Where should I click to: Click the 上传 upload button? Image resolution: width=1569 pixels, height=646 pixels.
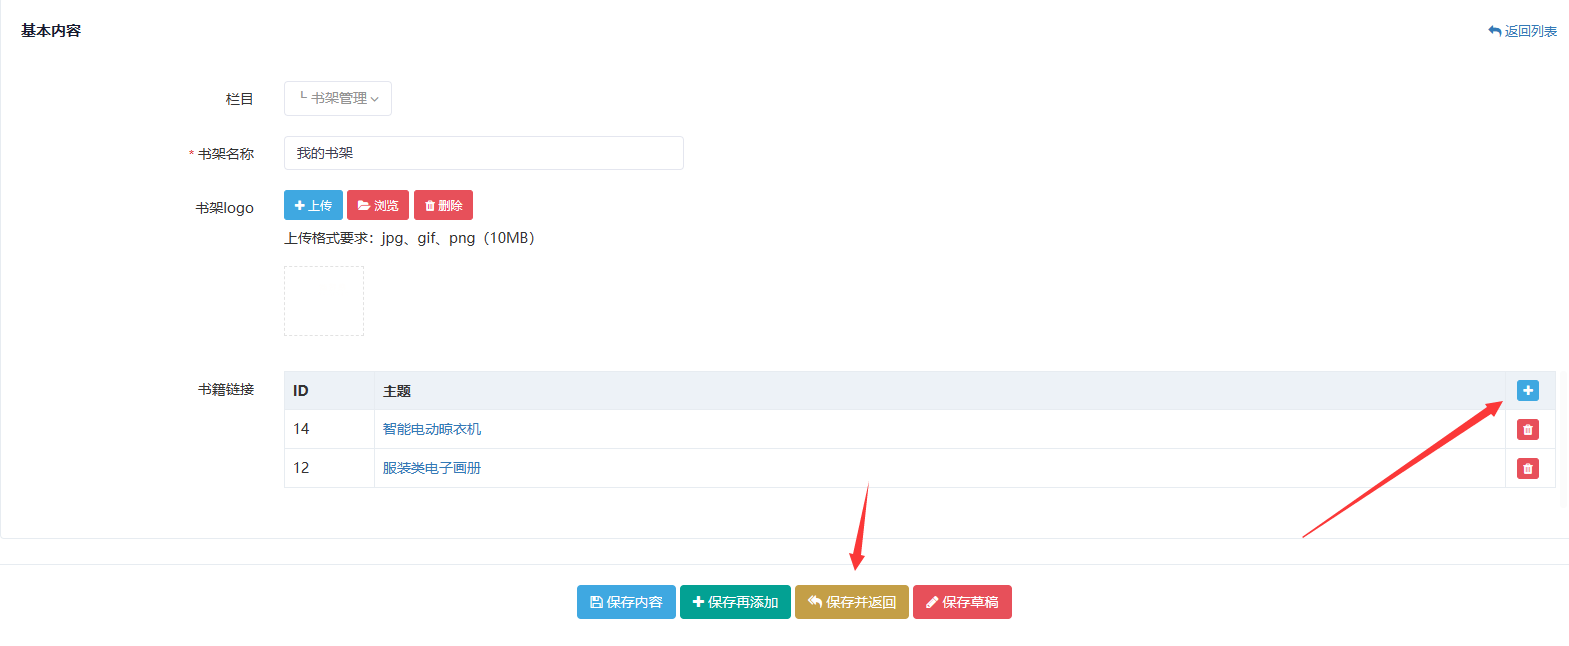313,205
